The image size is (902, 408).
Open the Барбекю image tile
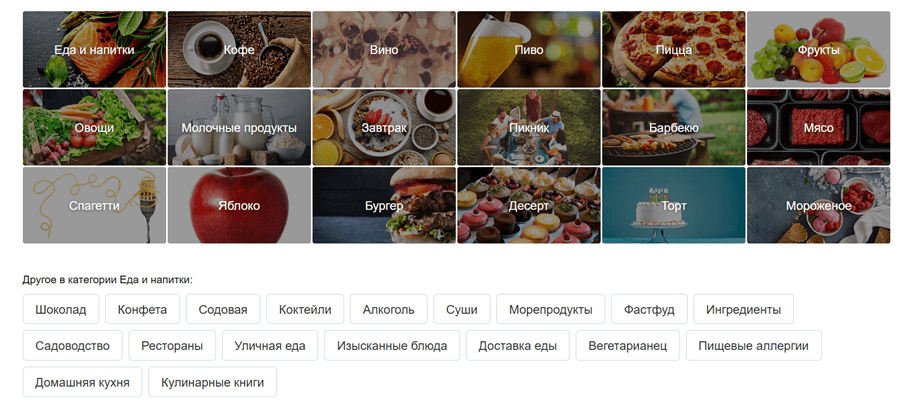pos(674,127)
